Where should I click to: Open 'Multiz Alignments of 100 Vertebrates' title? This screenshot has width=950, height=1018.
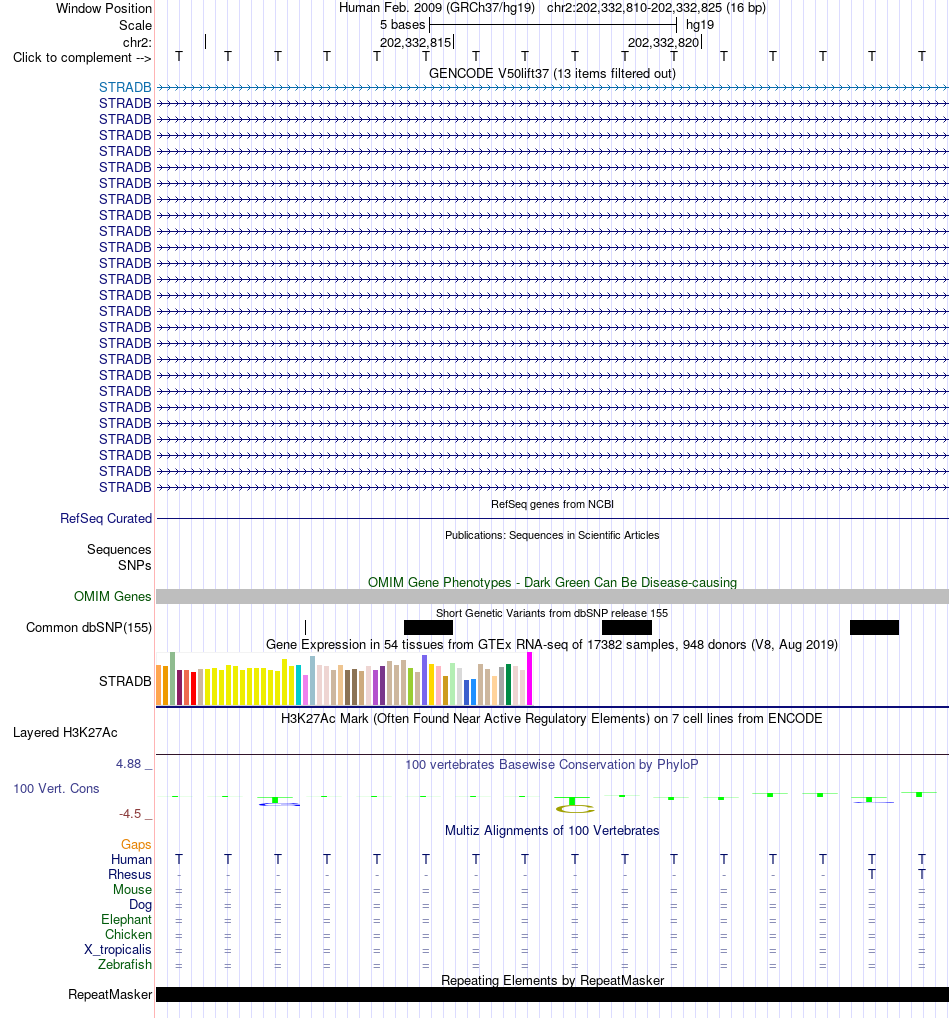coord(552,830)
